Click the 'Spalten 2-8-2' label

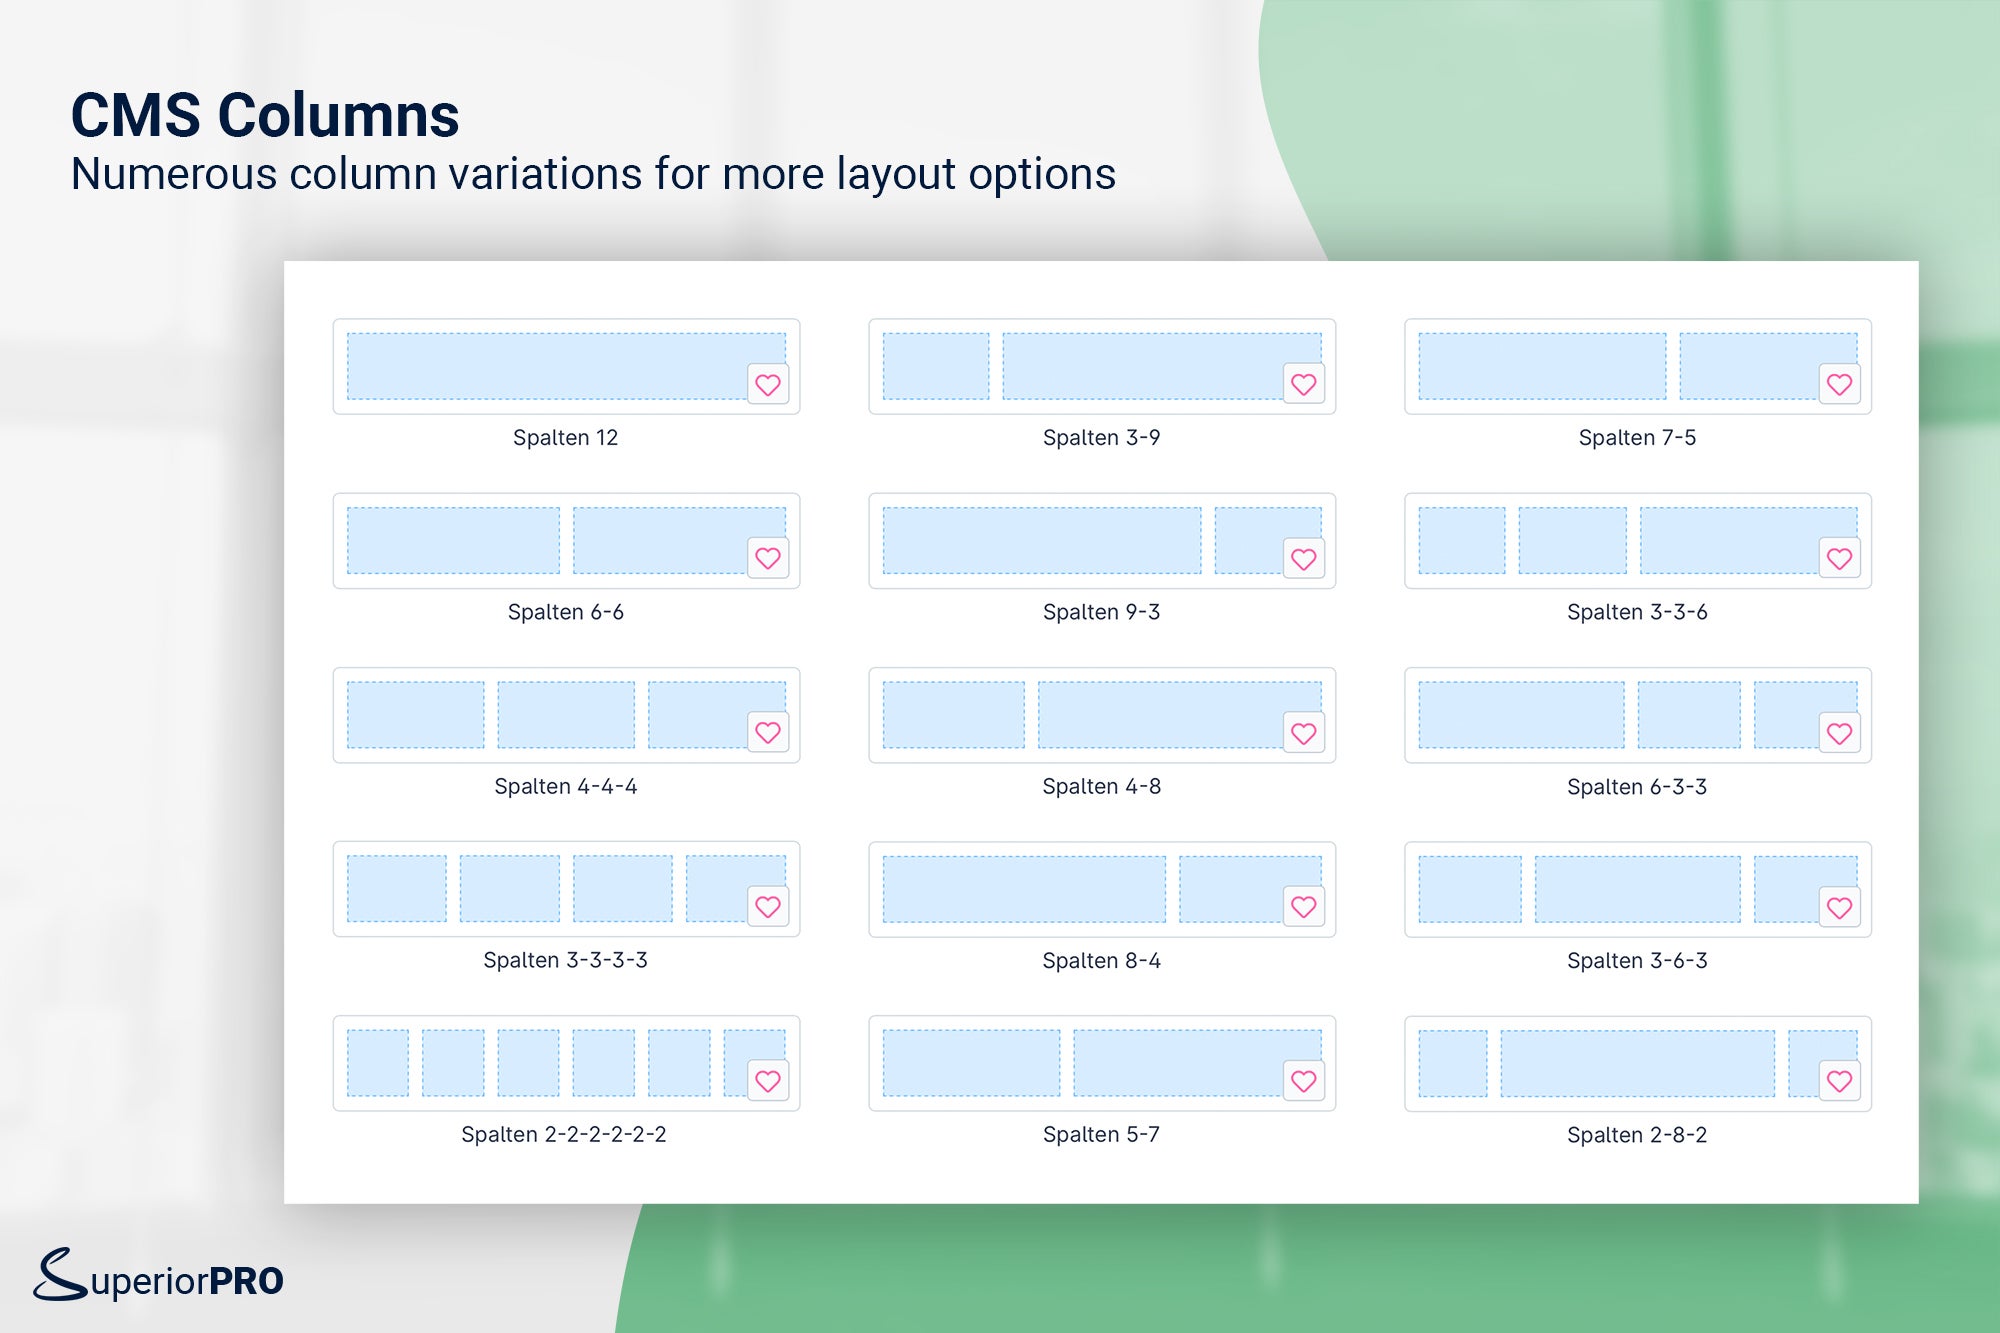coord(1638,1134)
